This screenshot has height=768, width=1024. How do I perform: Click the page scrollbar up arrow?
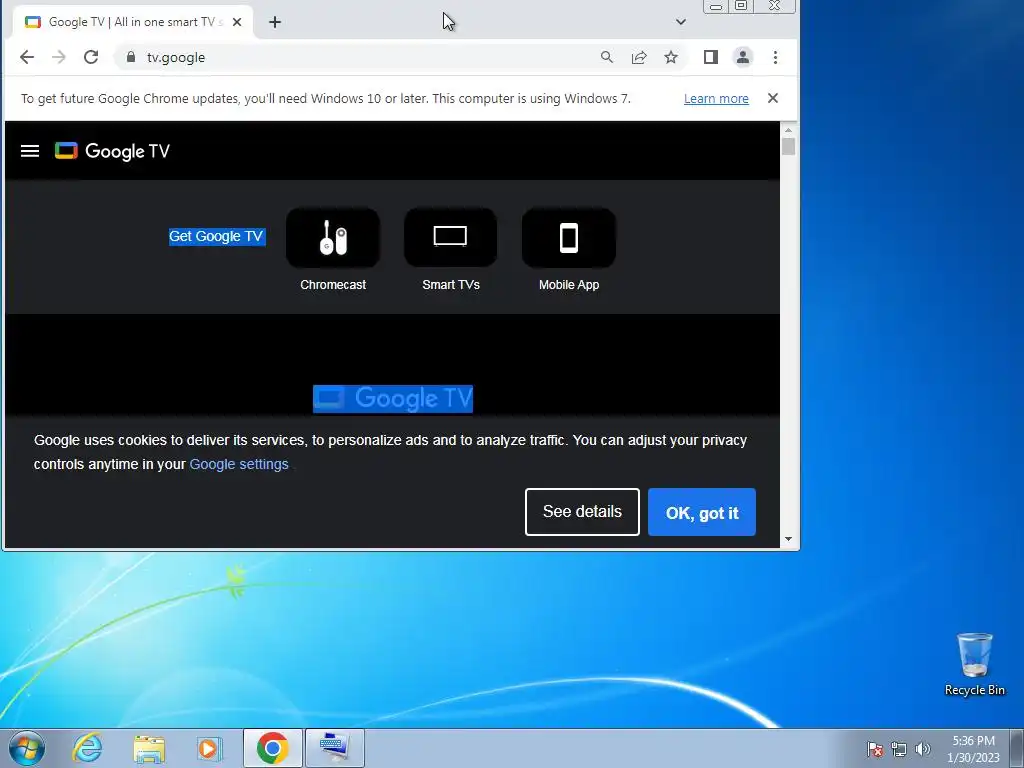coord(788,130)
